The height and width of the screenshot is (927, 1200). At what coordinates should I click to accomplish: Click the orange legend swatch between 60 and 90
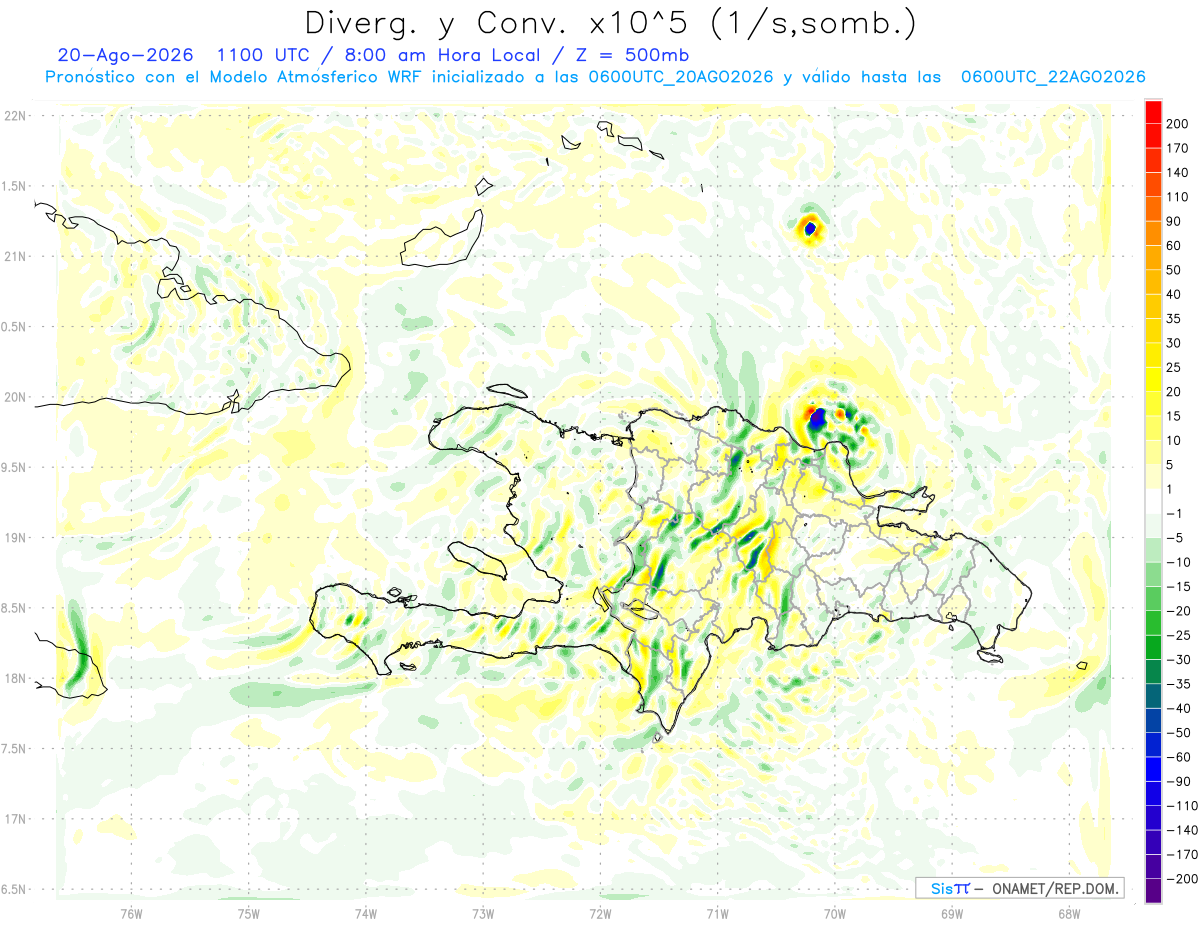tap(1153, 233)
